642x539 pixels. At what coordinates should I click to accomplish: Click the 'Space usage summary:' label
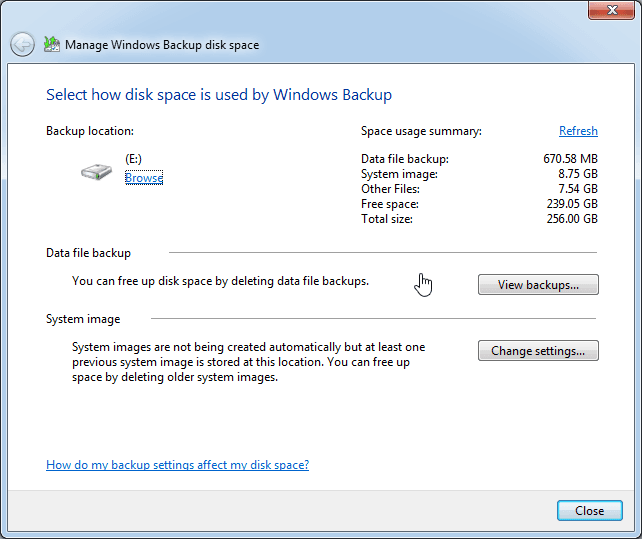[421, 131]
